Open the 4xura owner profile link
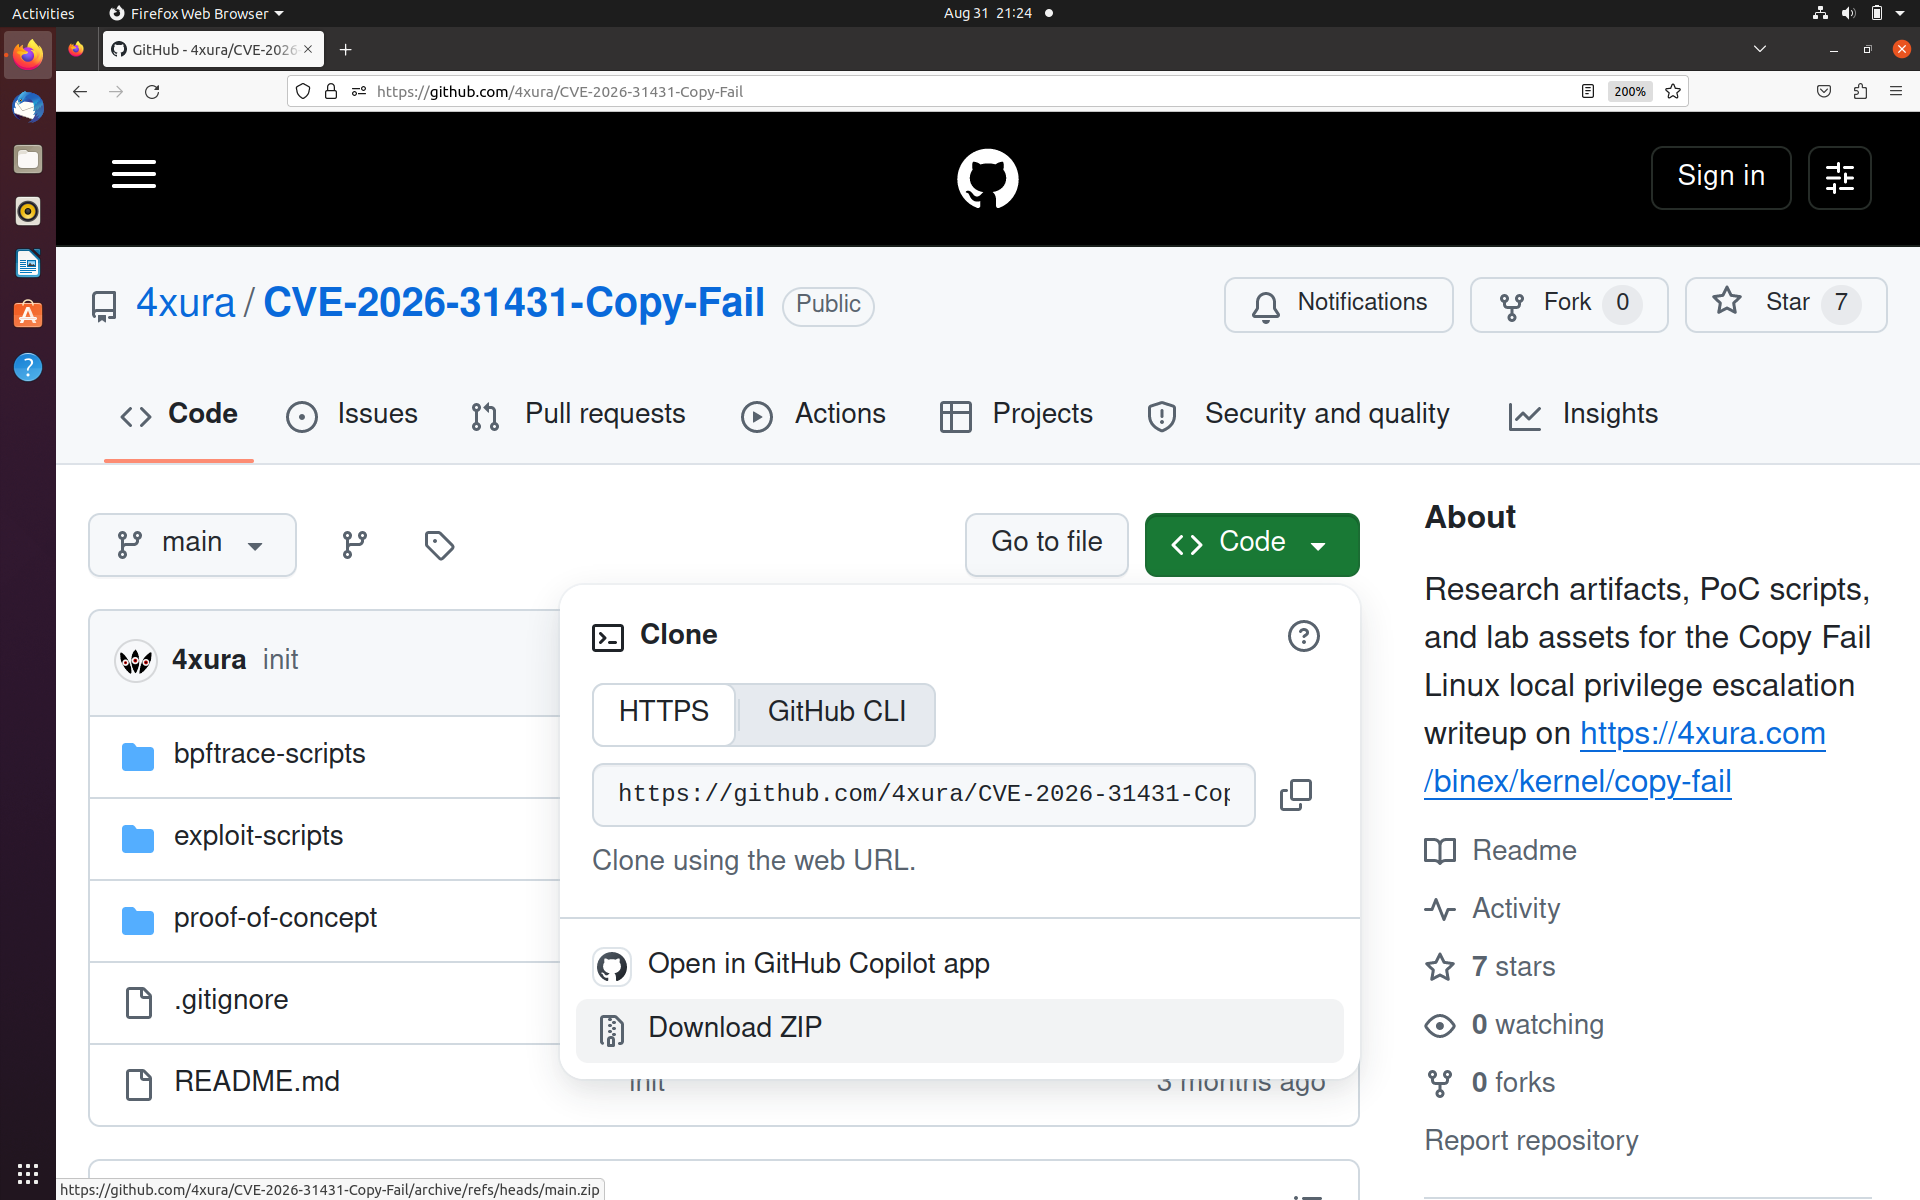 (185, 303)
